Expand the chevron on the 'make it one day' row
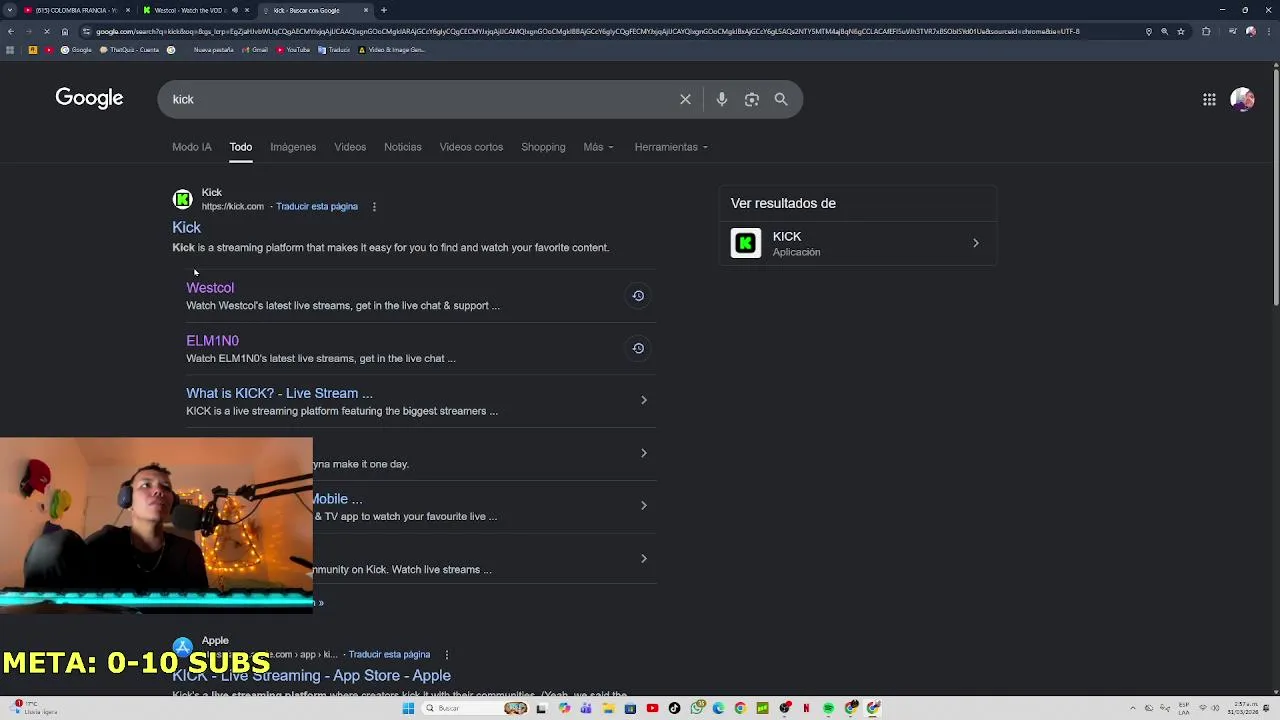1280x720 pixels. (643, 453)
